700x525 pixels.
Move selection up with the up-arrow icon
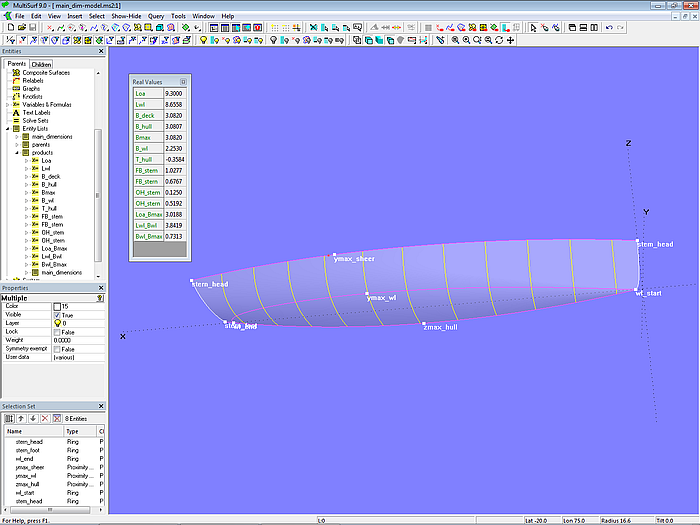(21, 418)
